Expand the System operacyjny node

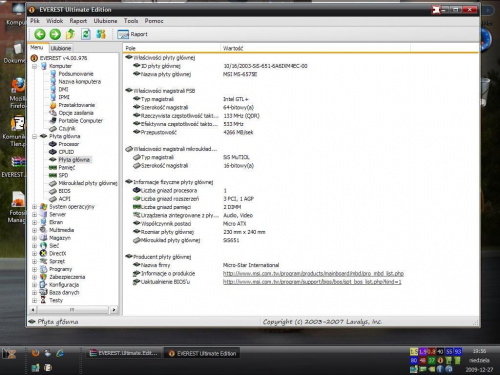[34, 207]
